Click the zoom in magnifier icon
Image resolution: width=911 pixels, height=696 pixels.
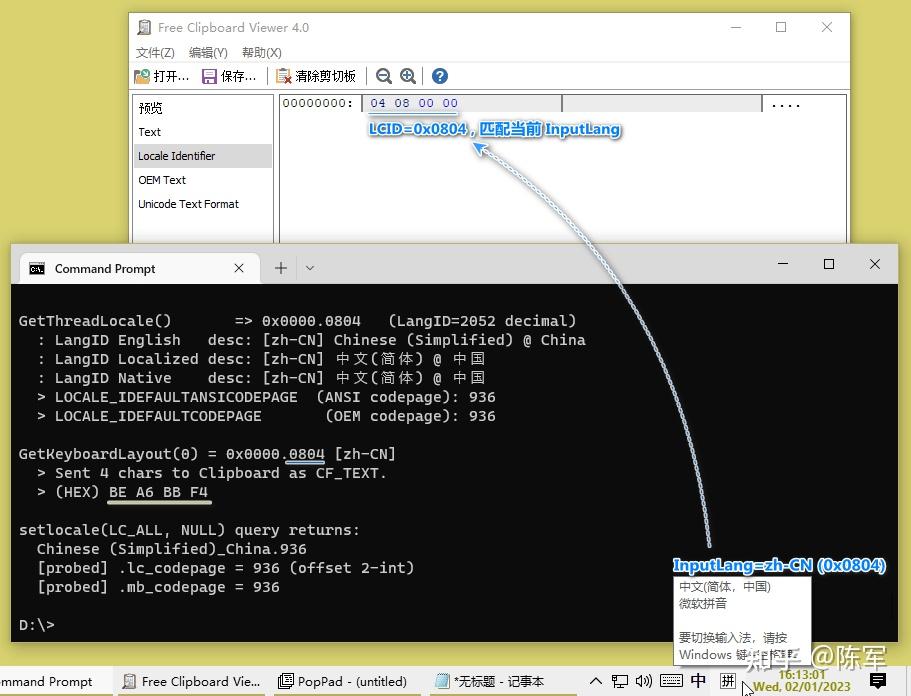point(409,76)
